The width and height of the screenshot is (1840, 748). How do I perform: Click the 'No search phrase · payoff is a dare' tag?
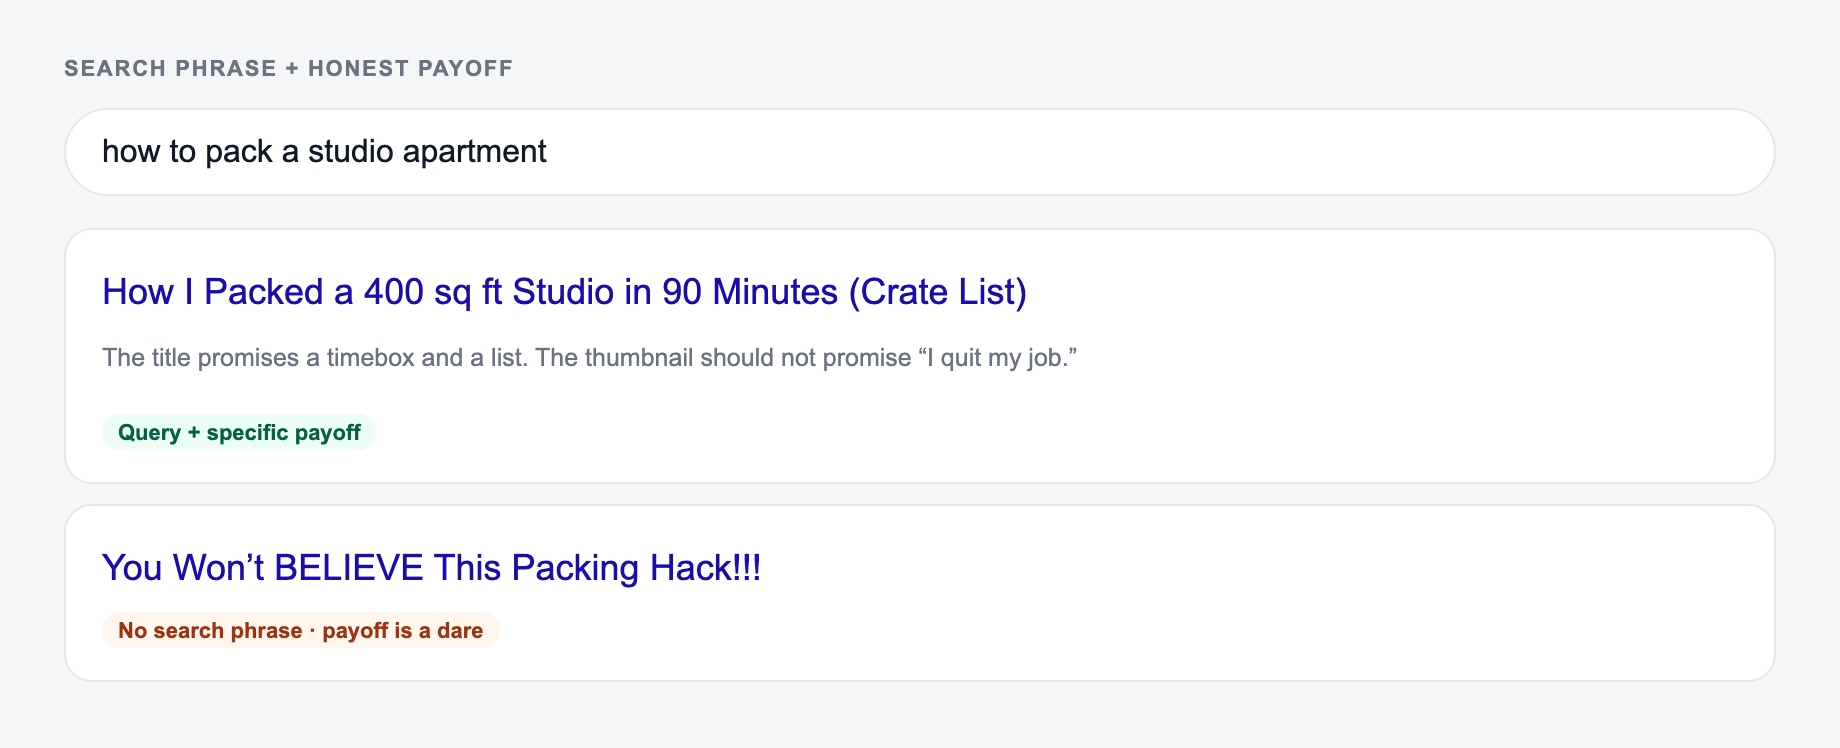[x=300, y=630]
